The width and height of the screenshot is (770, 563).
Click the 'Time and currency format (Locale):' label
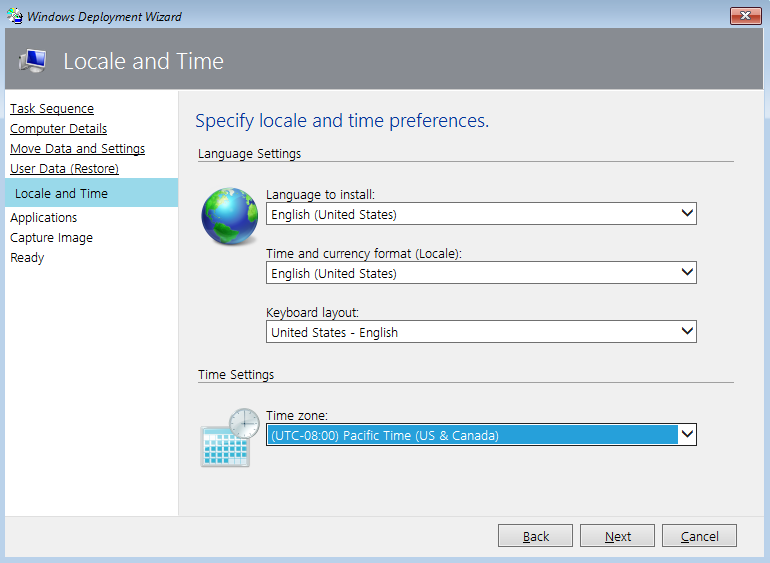[364, 254]
